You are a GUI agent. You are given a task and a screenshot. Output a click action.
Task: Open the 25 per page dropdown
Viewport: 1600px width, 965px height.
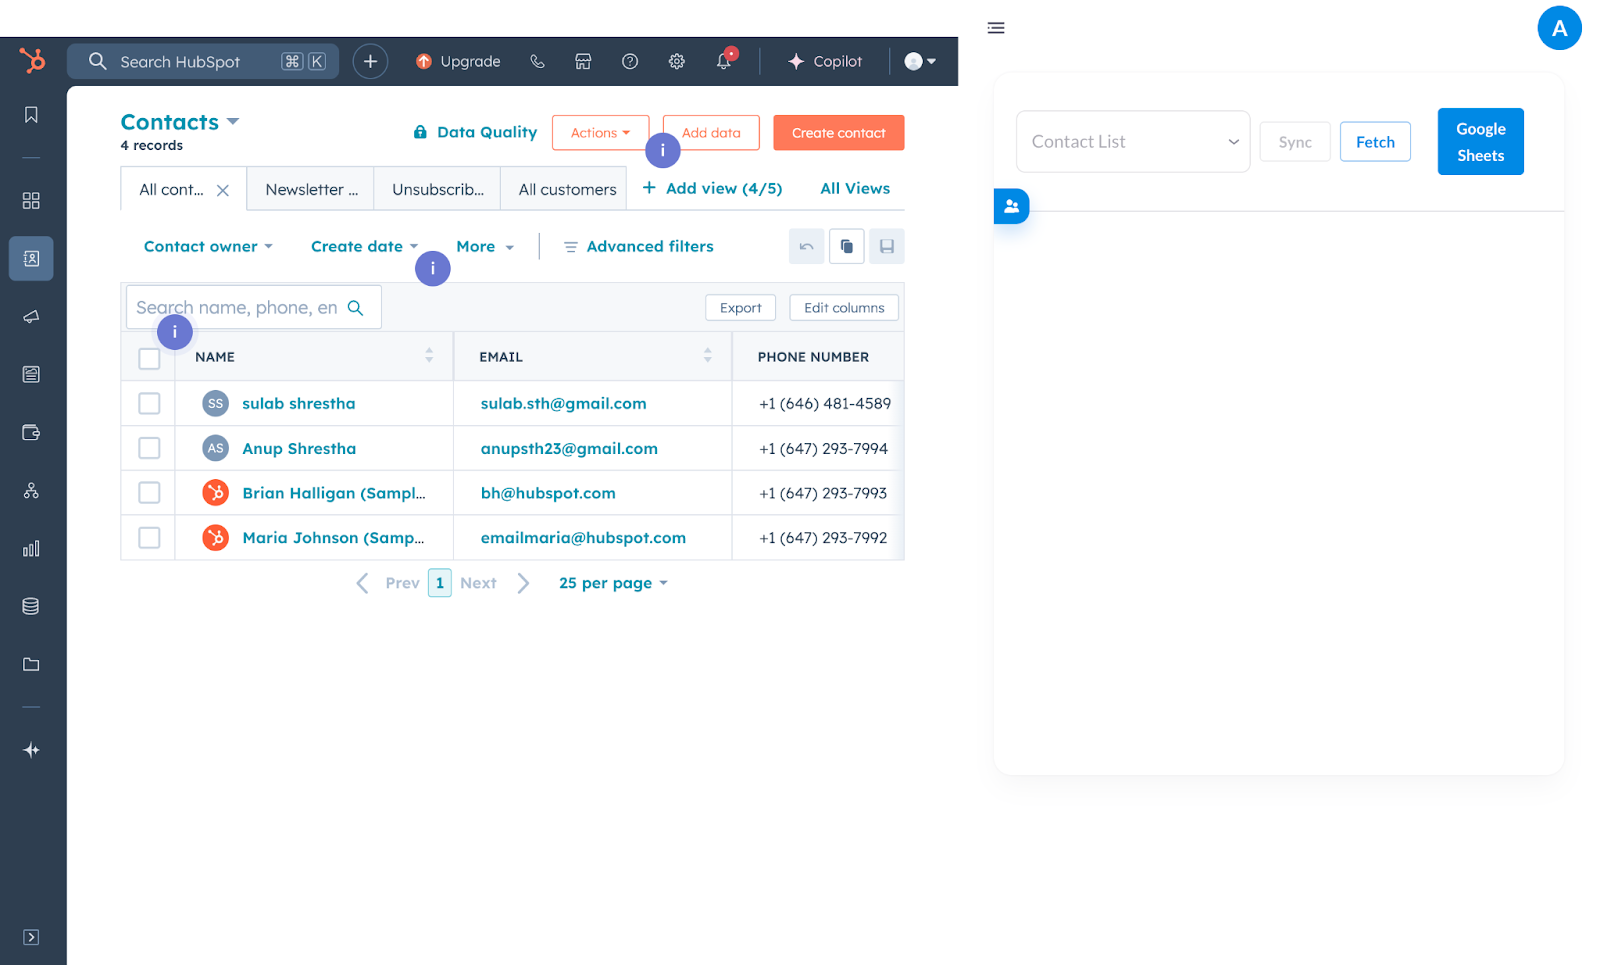[x=613, y=583]
